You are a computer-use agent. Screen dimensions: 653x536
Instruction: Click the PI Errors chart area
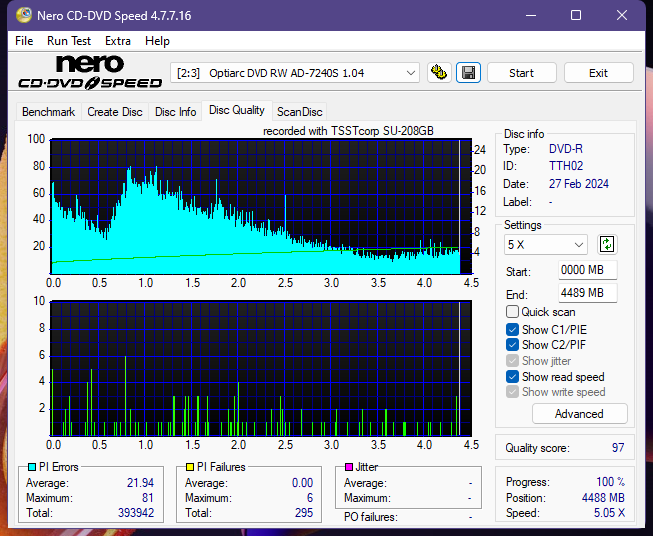tap(261, 207)
